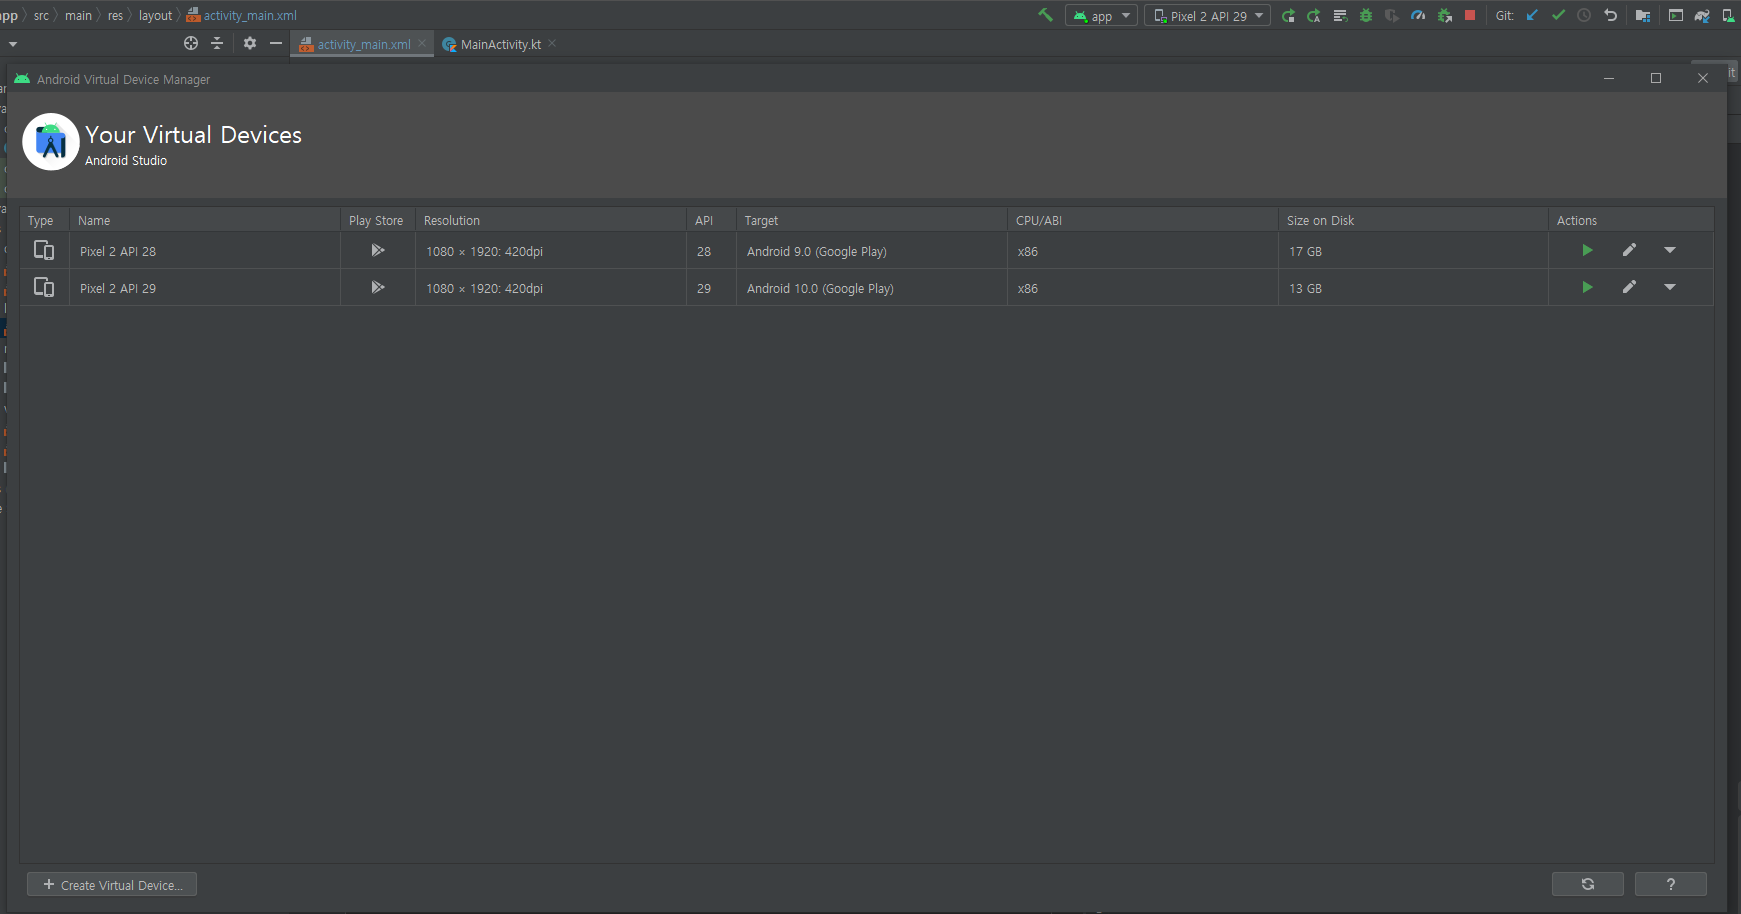Click the Select Opened File target icon
1741x914 pixels.
point(191,43)
